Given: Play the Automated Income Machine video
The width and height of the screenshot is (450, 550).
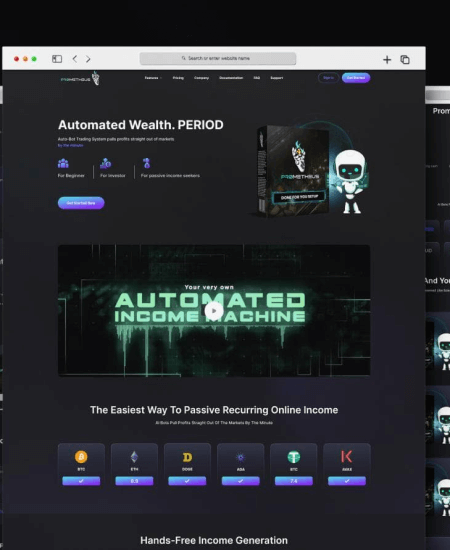Looking at the screenshot, I should (214, 311).
